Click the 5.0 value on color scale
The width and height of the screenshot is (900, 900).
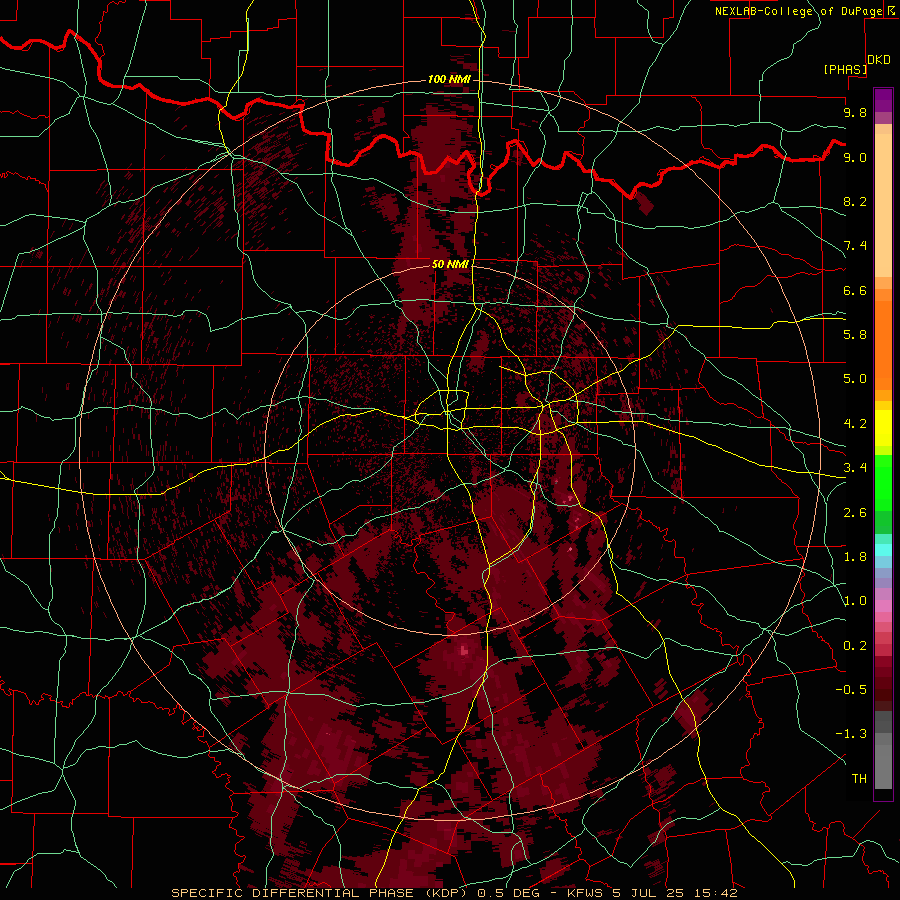pos(855,379)
